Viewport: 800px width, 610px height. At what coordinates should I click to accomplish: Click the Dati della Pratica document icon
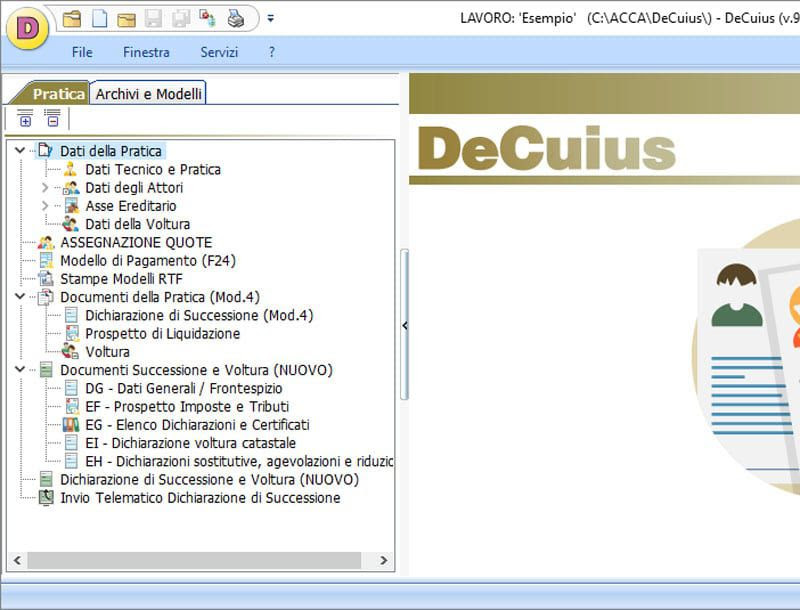click(x=46, y=150)
